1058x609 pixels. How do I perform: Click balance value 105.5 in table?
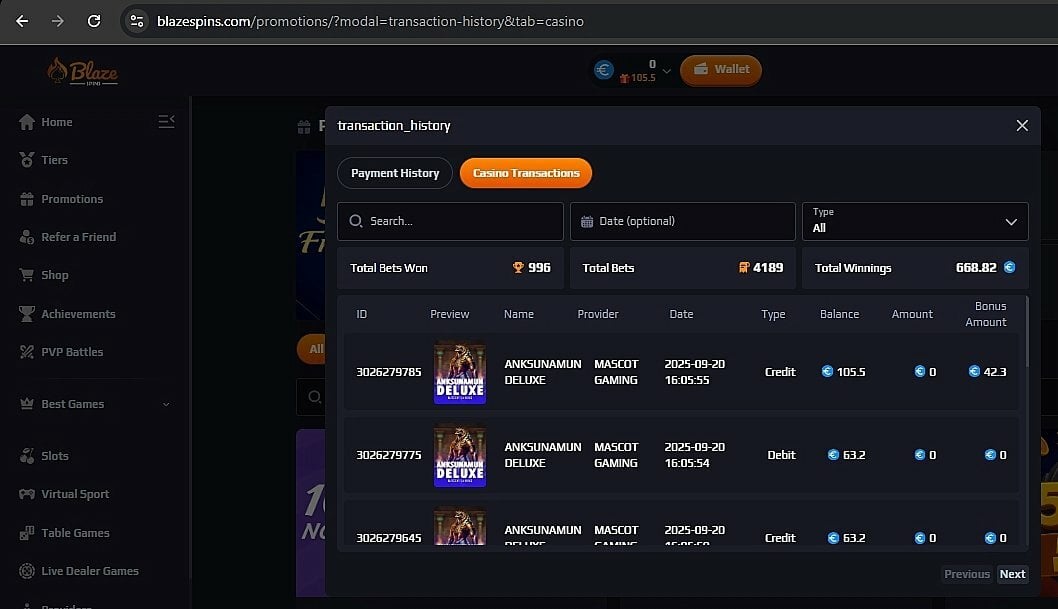(851, 372)
